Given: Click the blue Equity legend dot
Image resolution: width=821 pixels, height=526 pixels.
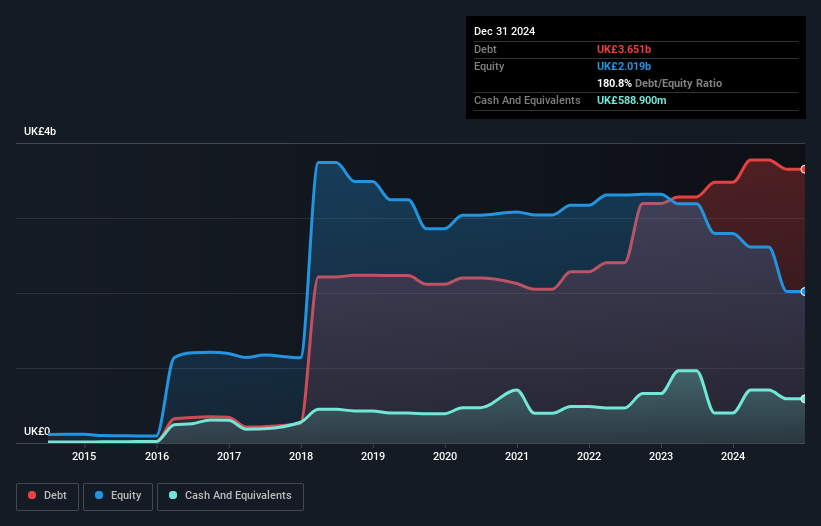Looking at the screenshot, I should 99,495.
